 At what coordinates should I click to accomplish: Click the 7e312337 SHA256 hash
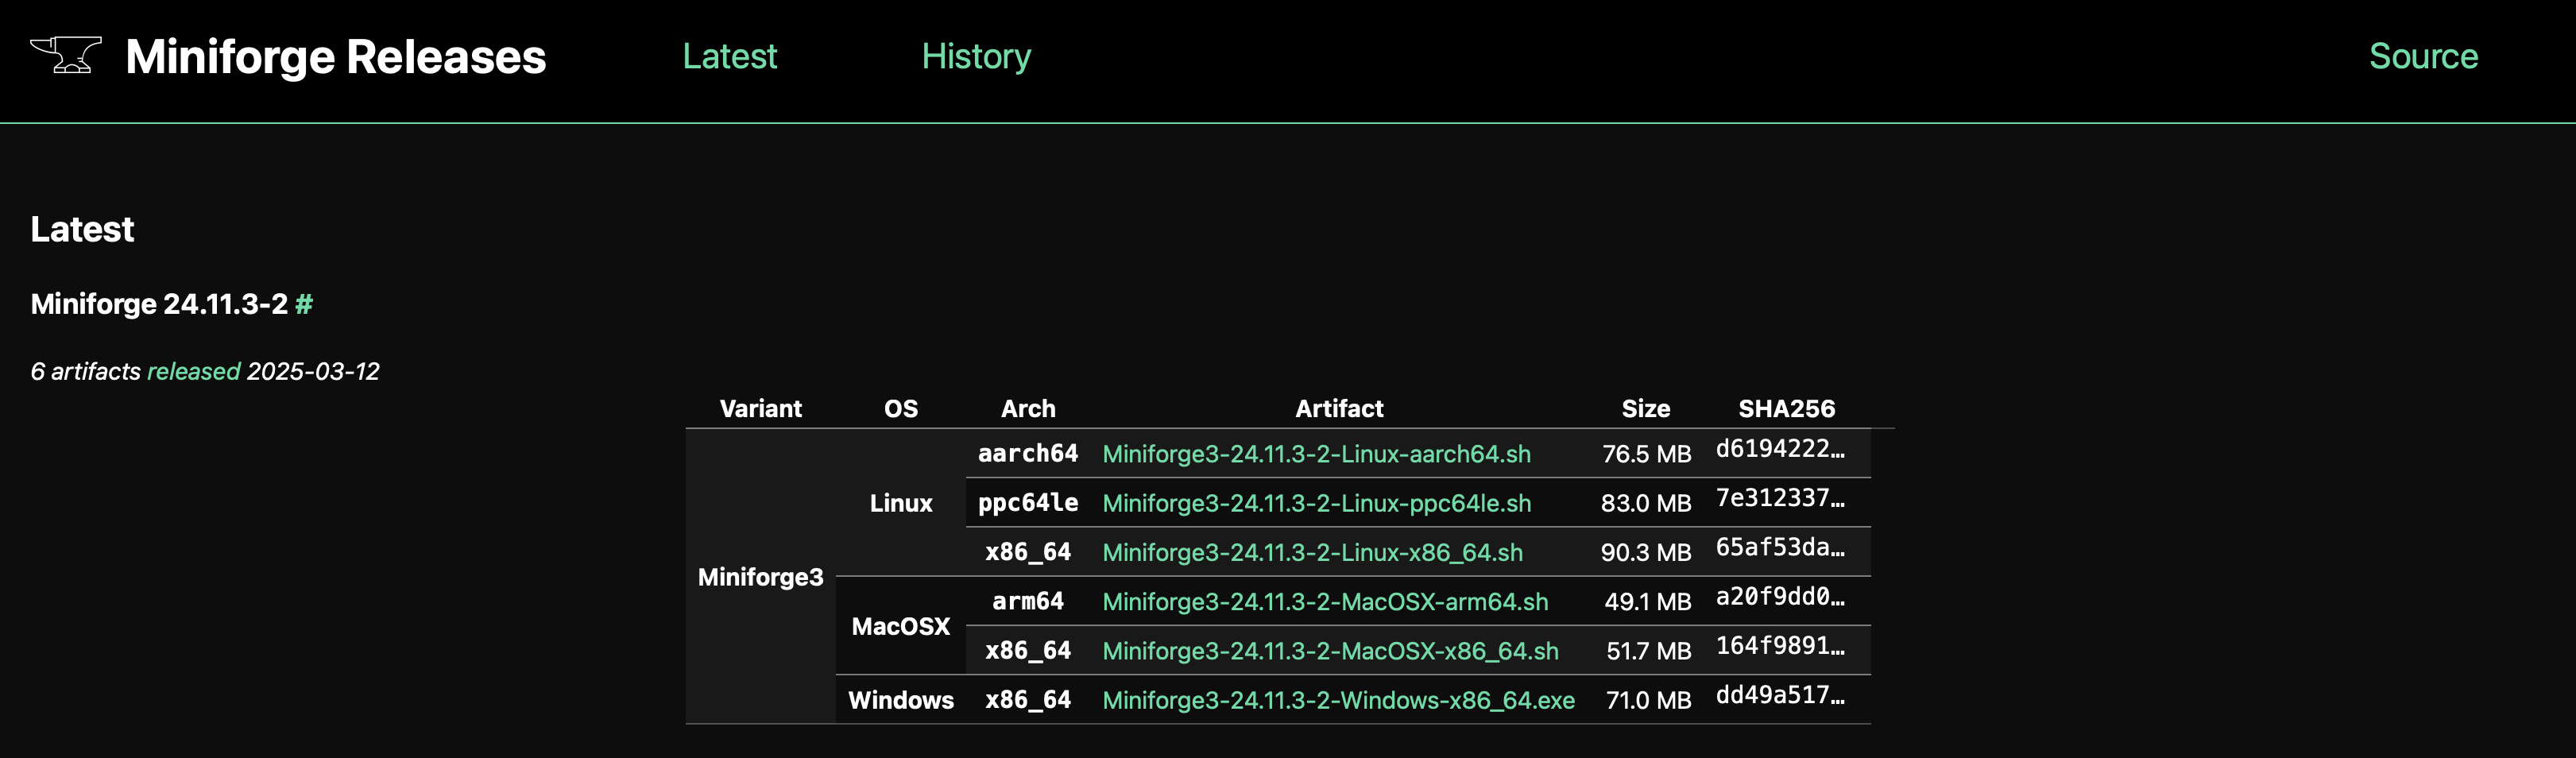point(1780,498)
